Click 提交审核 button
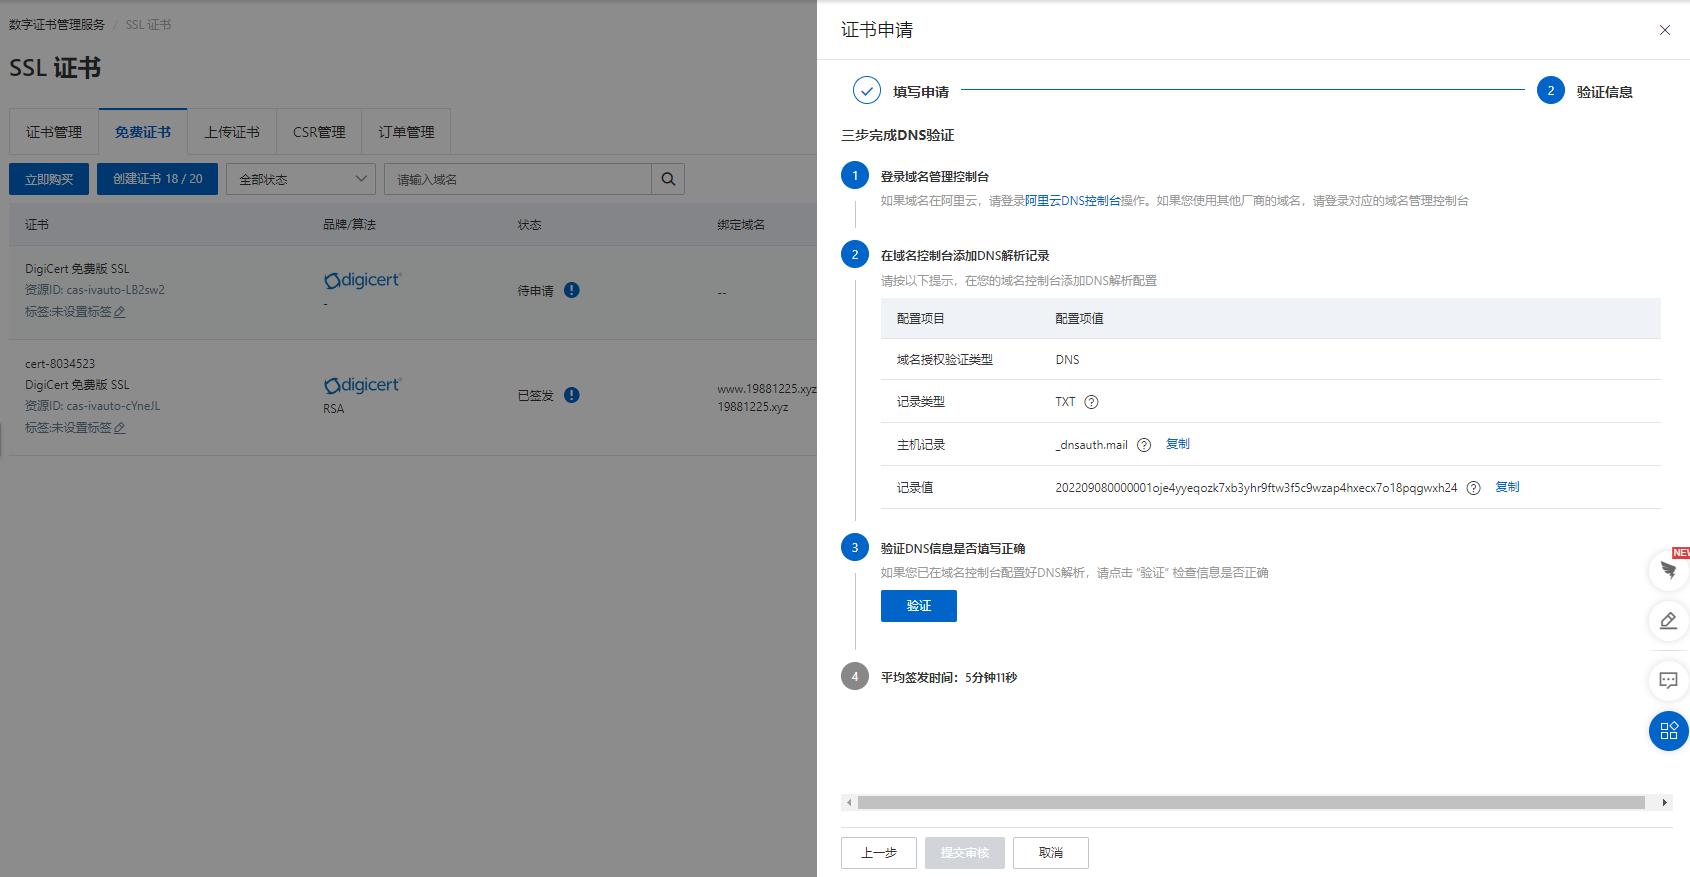 [x=965, y=853]
